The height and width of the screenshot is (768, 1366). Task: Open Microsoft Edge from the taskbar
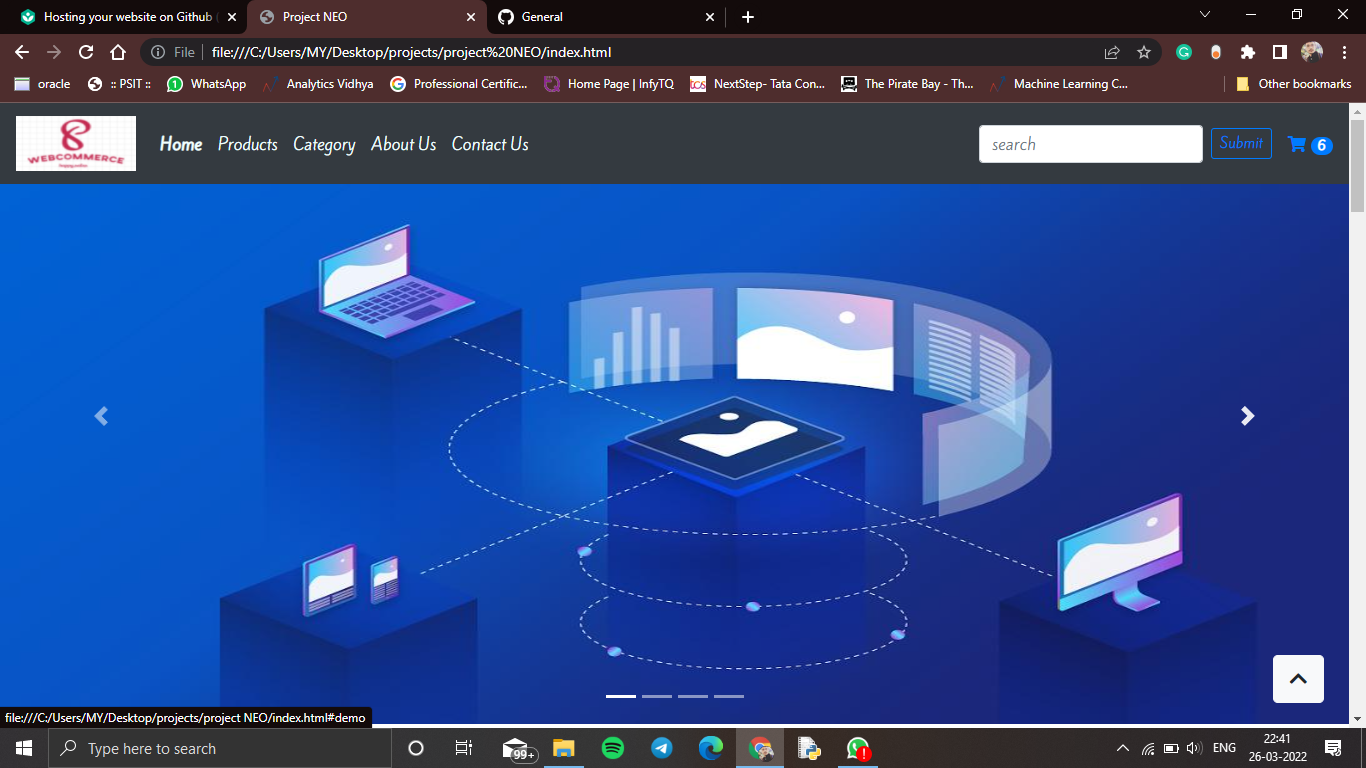711,748
